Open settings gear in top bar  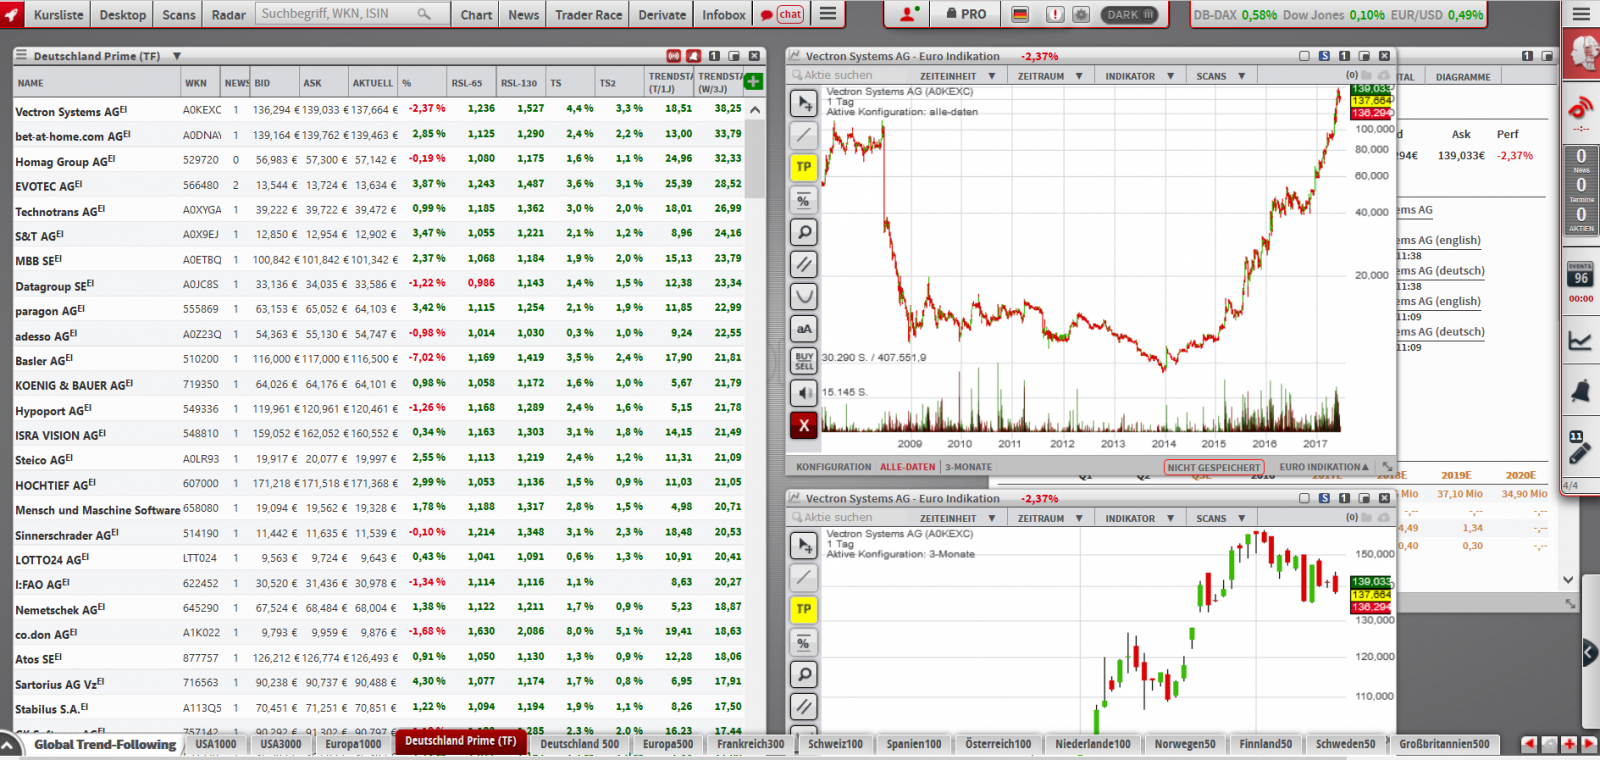(x=1081, y=15)
